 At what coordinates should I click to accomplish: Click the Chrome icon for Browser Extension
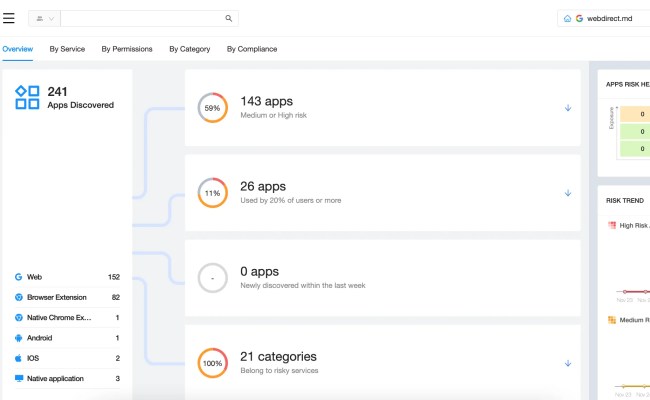[x=18, y=297]
